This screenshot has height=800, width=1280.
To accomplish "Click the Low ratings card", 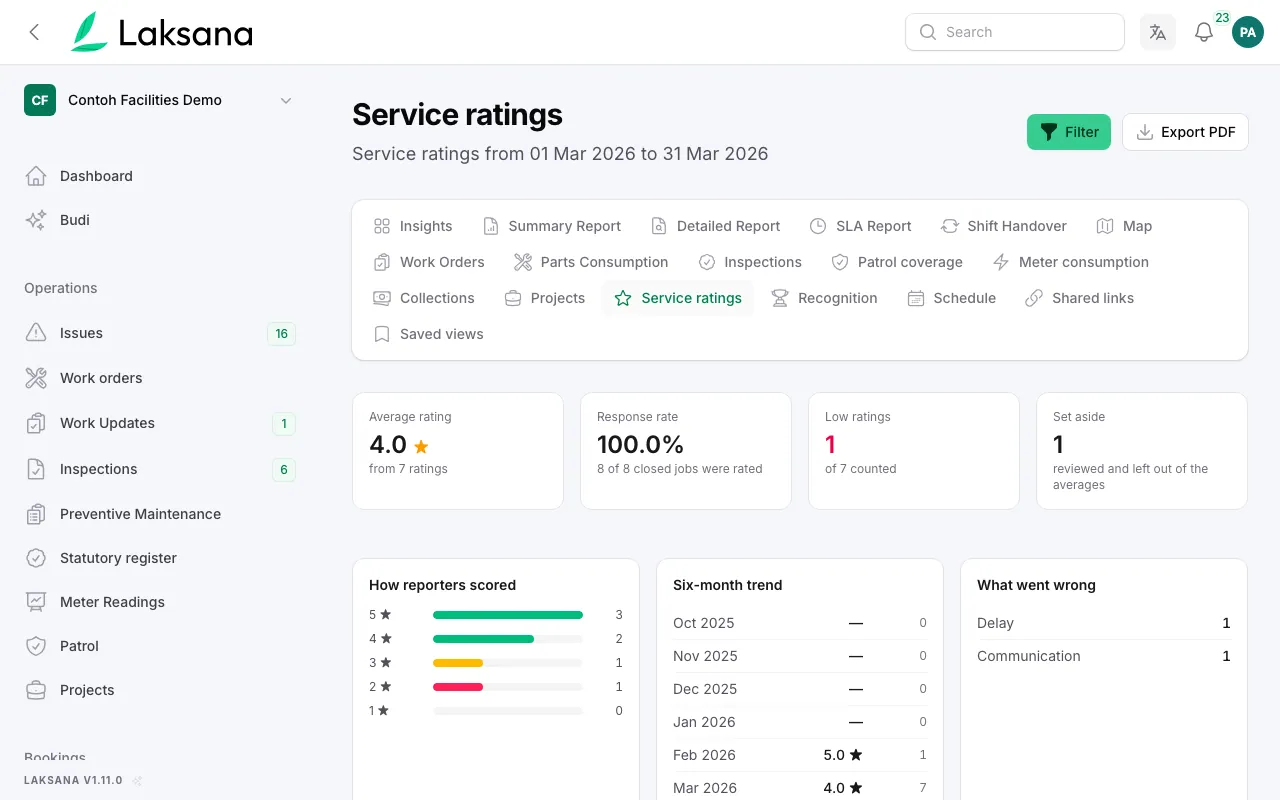I will coord(914,450).
